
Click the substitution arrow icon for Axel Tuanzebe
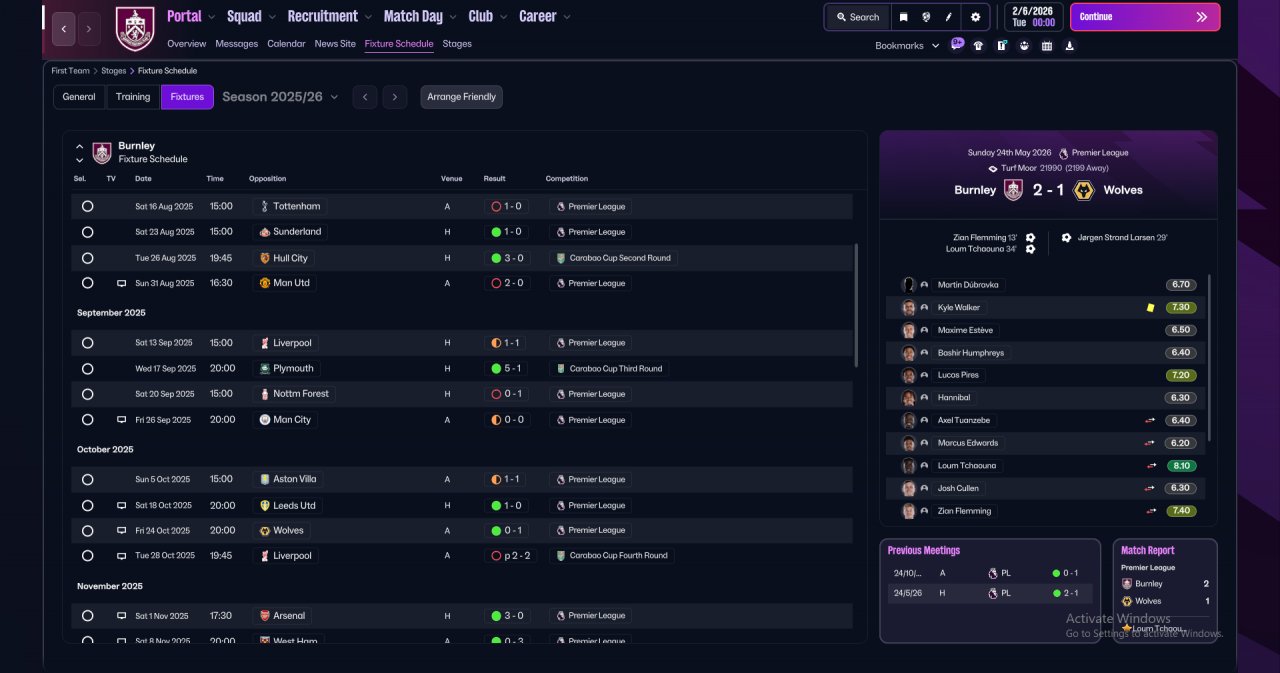[1151, 421]
